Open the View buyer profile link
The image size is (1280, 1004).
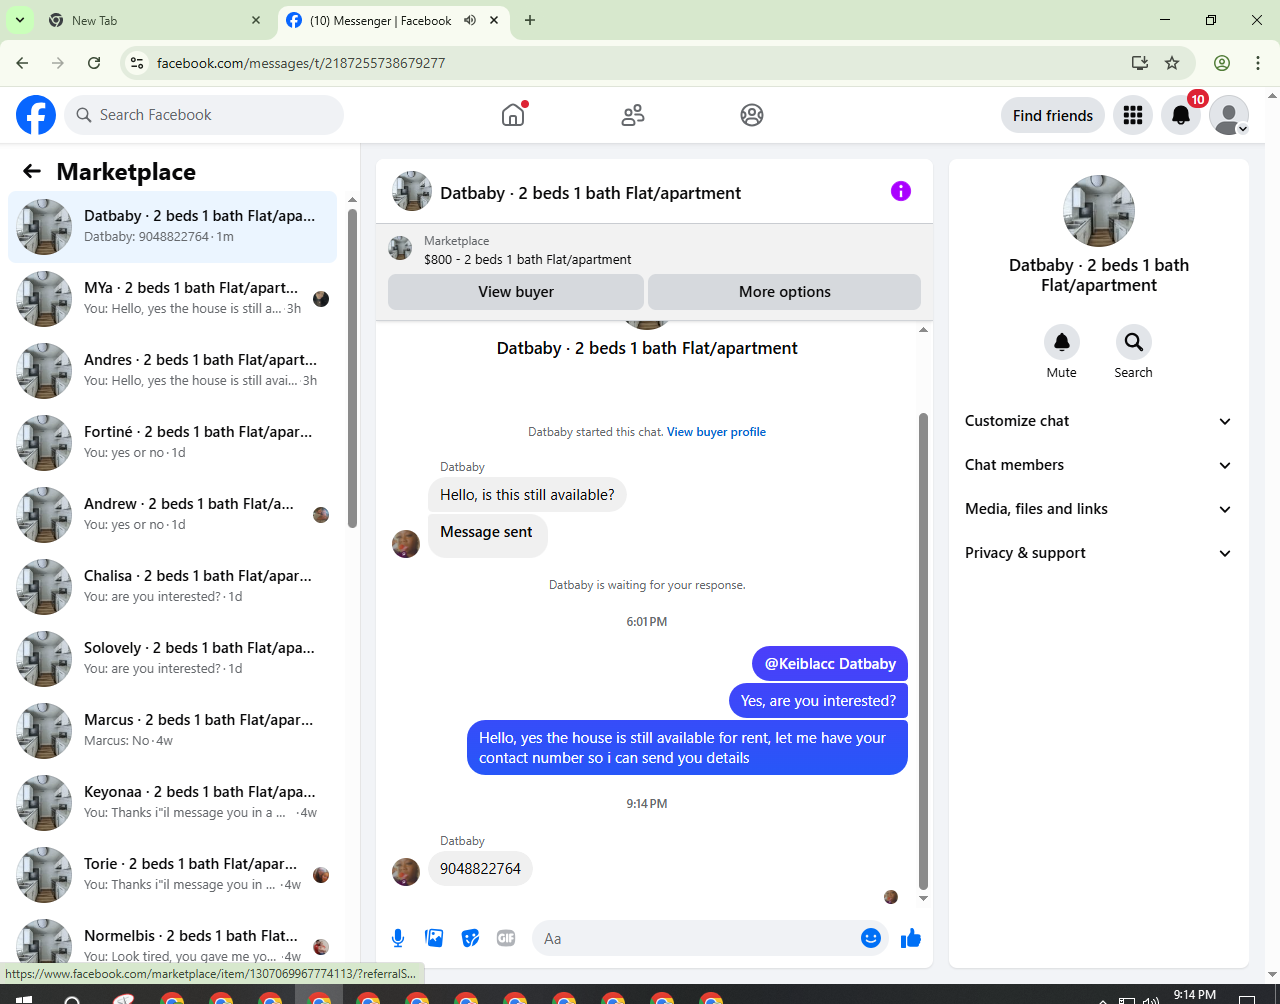click(716, 432)
